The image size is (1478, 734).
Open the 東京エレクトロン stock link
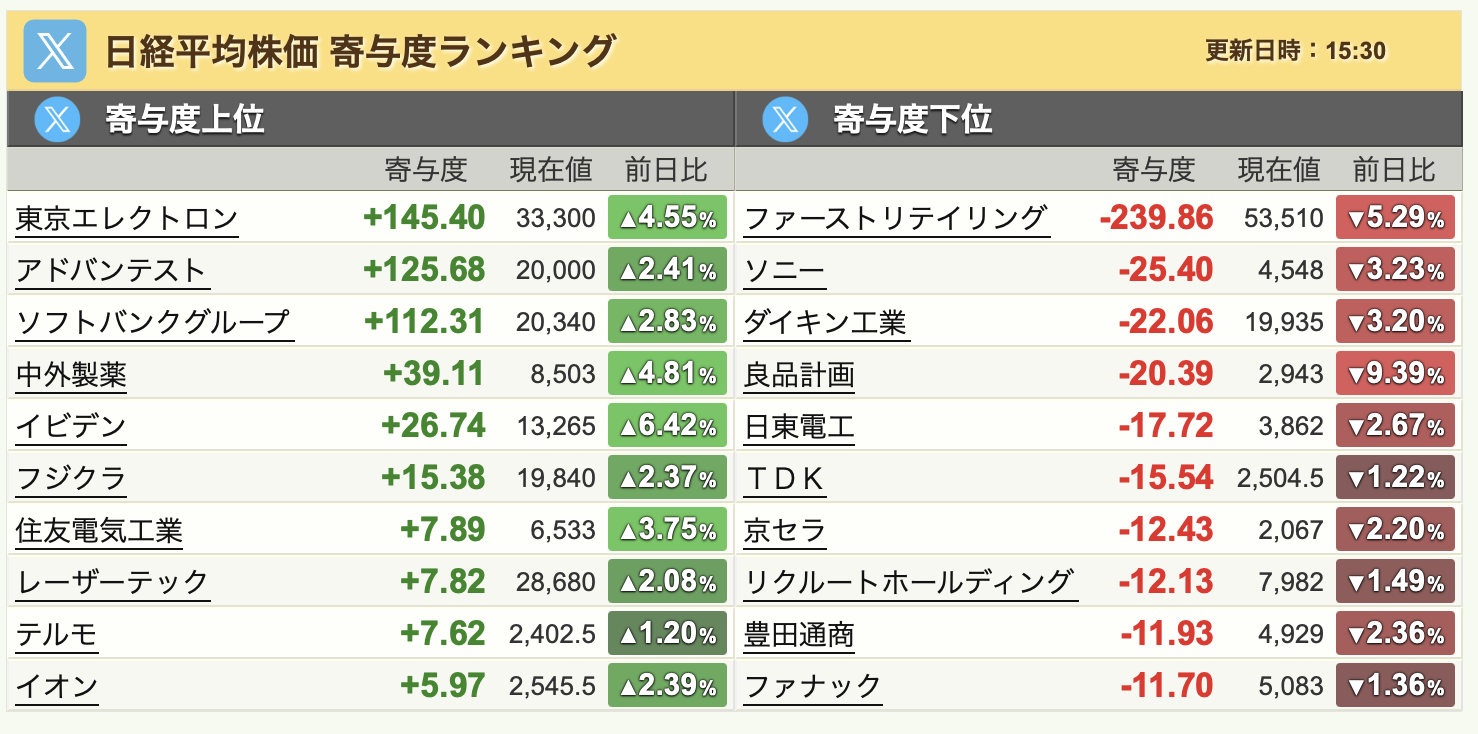pyautogui.click(x=126, y=218)
